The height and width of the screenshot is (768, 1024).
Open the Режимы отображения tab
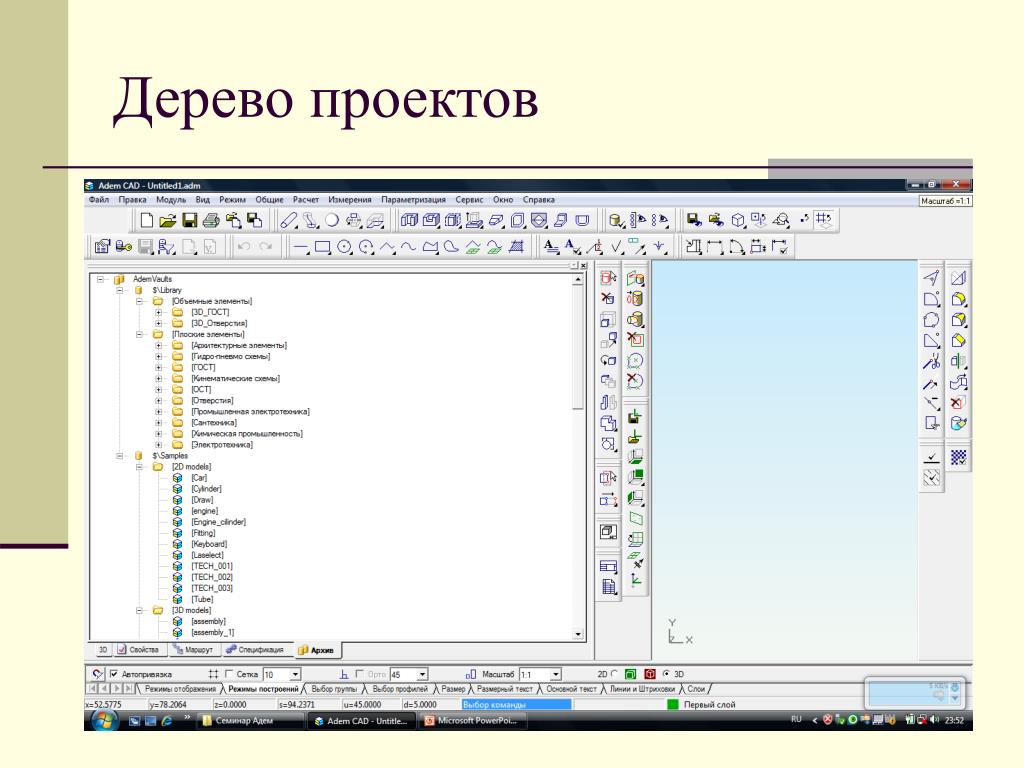(180, 689)
